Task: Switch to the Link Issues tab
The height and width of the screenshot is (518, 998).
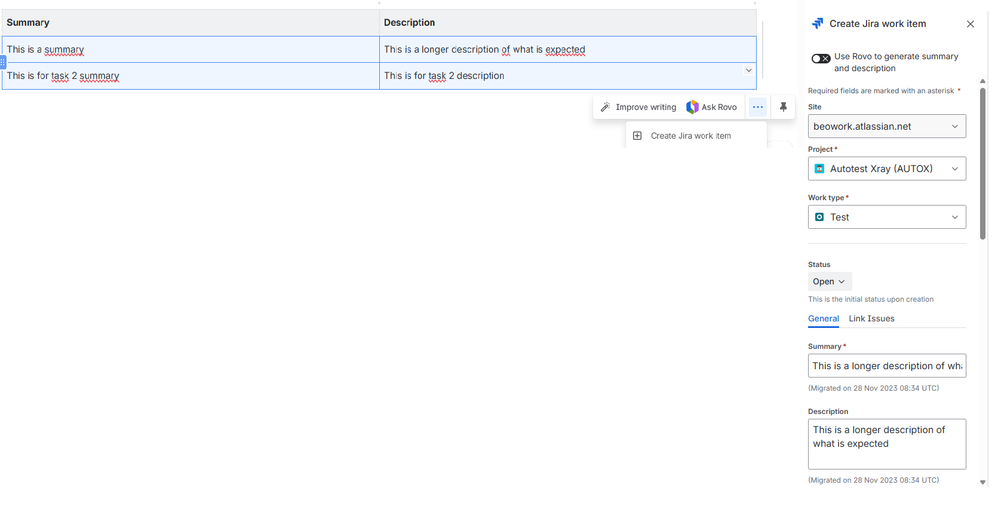Action: pos(871,319)
